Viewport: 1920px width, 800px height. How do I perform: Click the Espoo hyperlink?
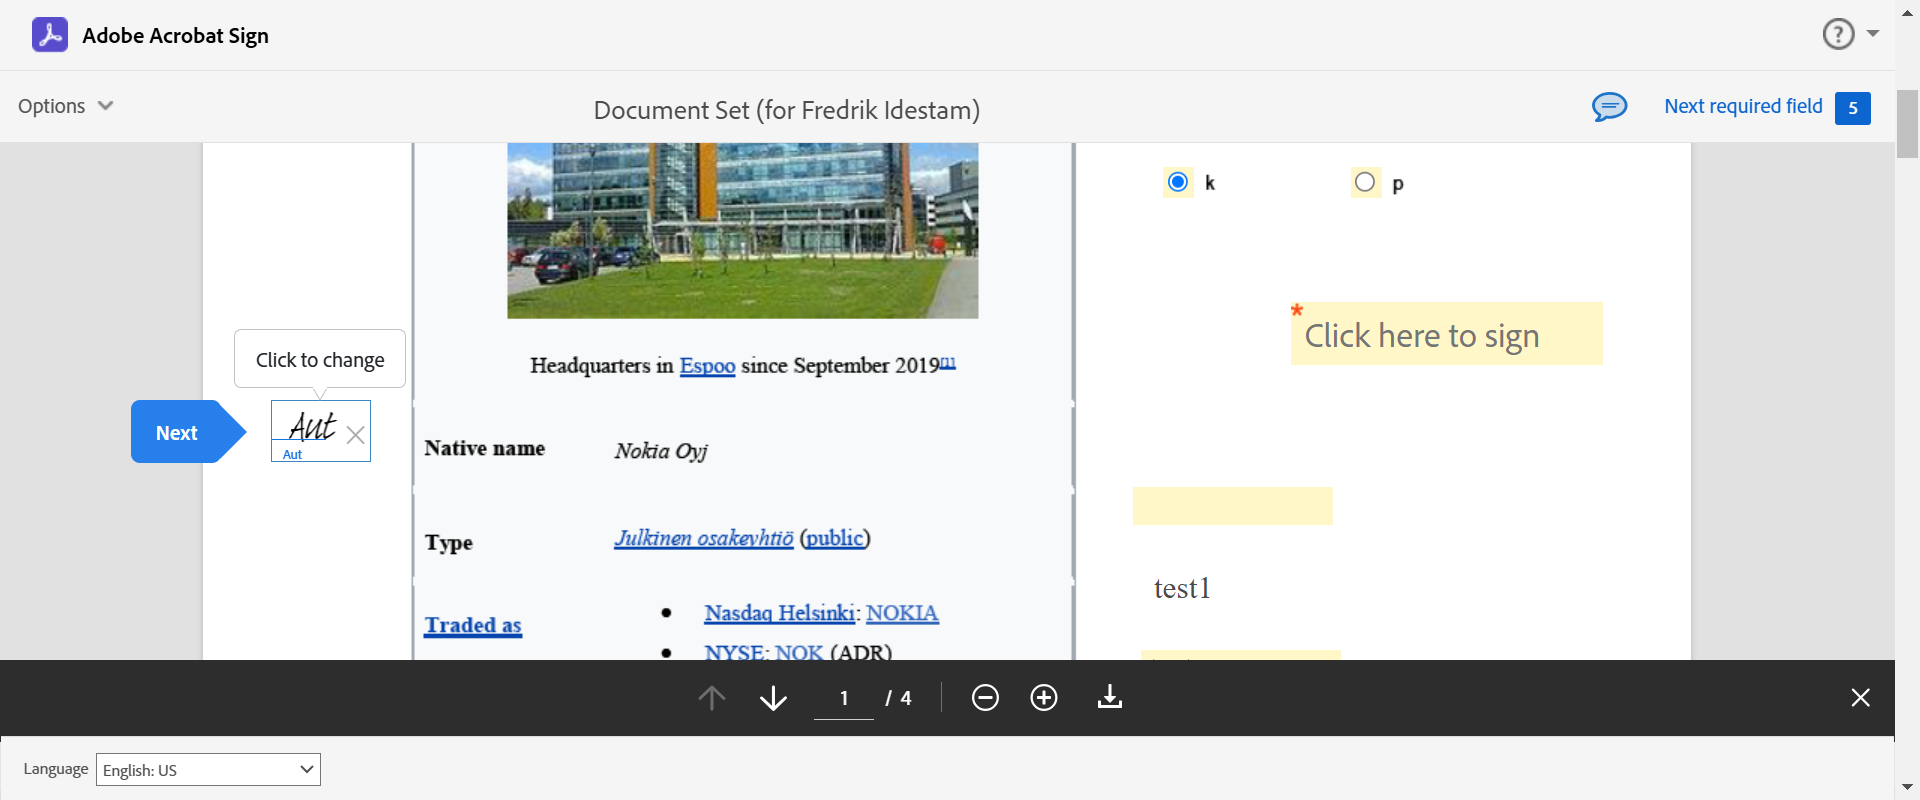point(707,366)
